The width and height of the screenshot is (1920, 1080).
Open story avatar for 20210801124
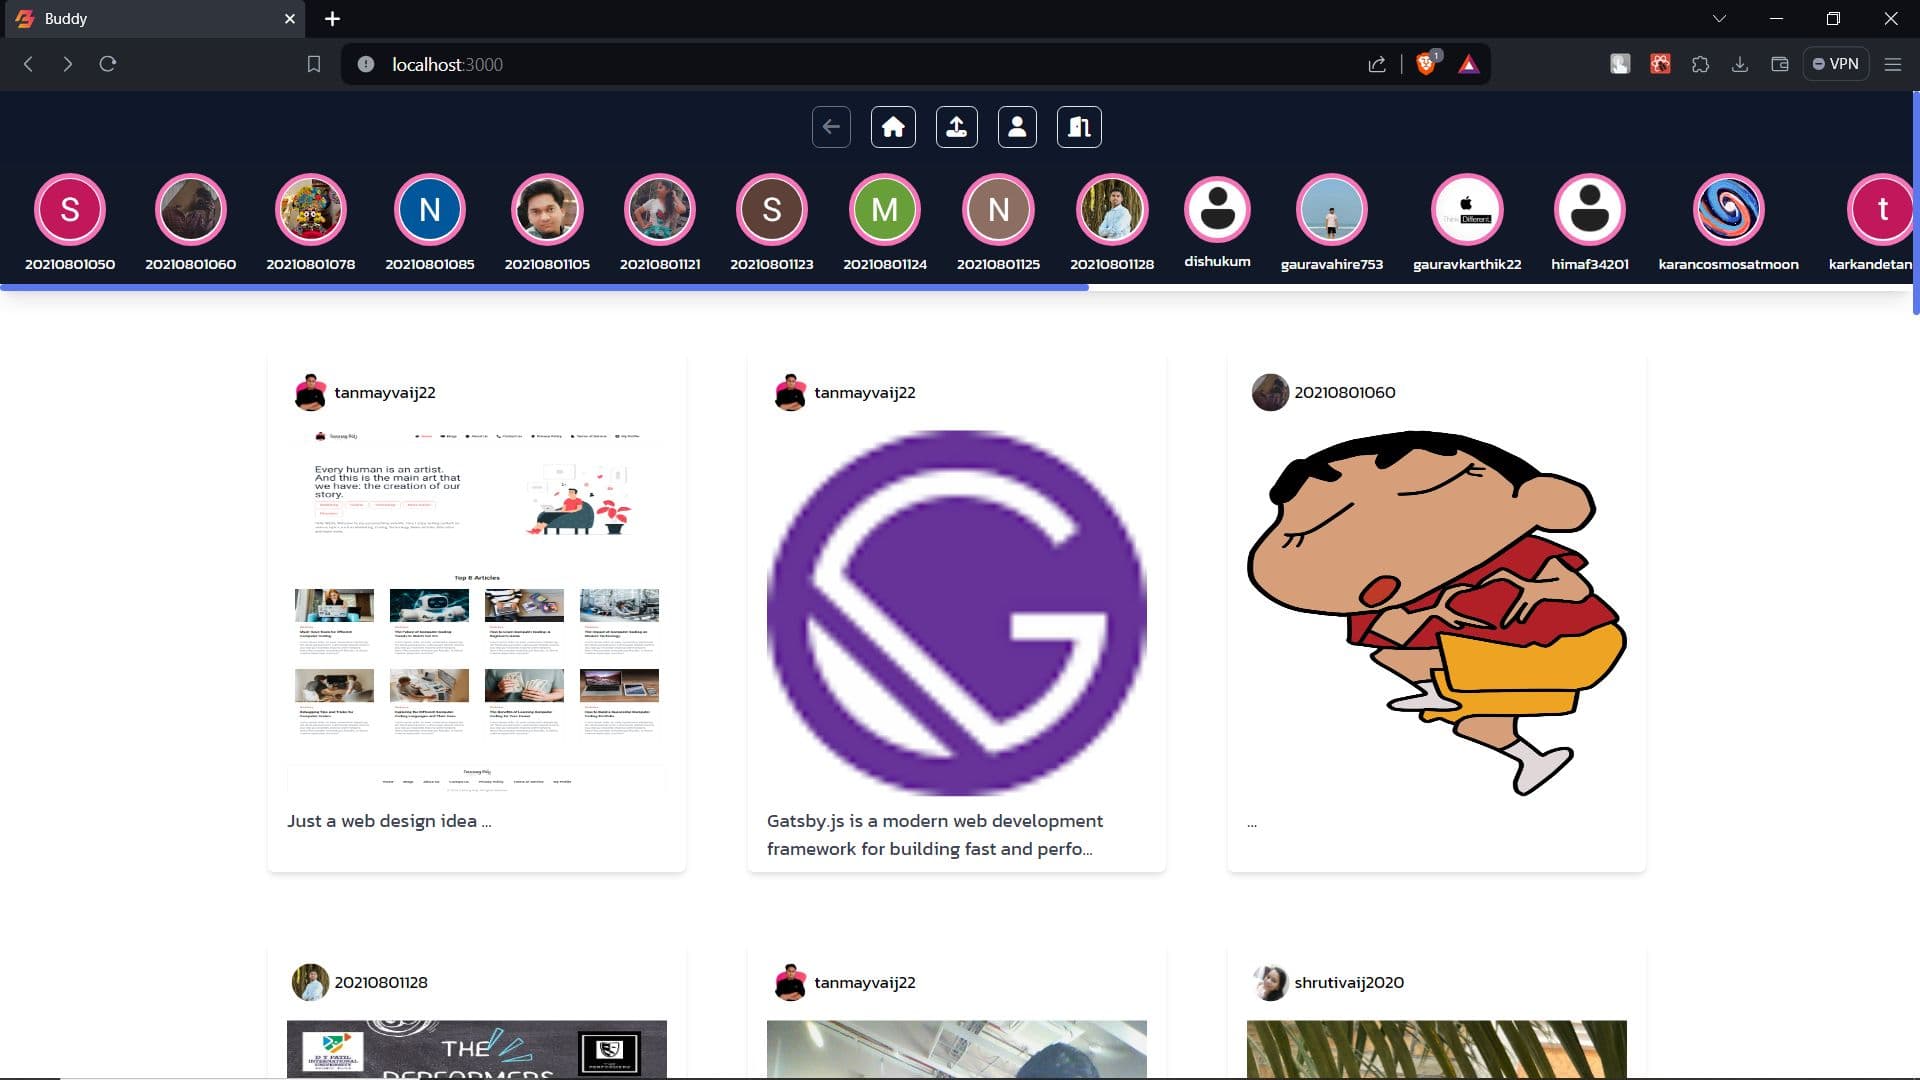tap(885, 210)
